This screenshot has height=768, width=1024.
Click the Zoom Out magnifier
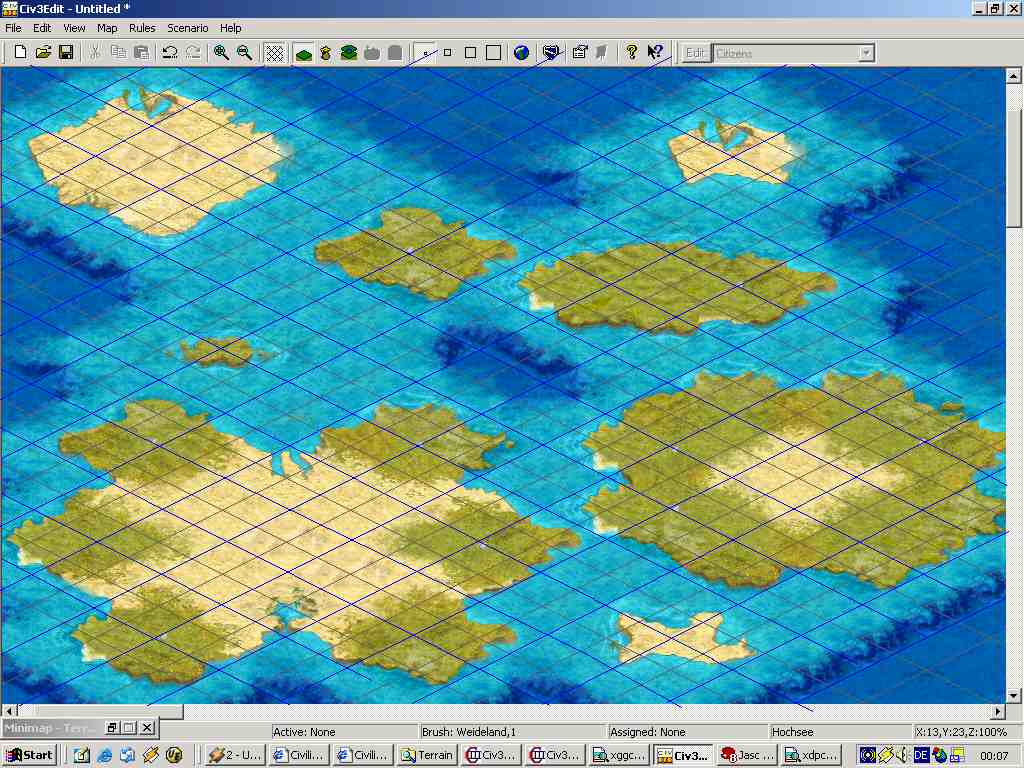click(244, 52)
